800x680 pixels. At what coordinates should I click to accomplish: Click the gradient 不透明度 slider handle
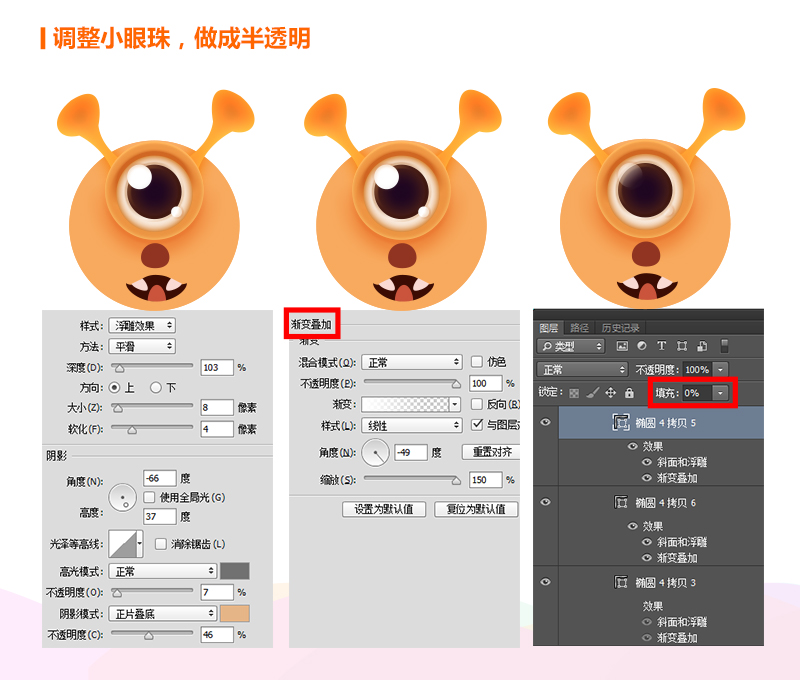click(x=456, y=384)
